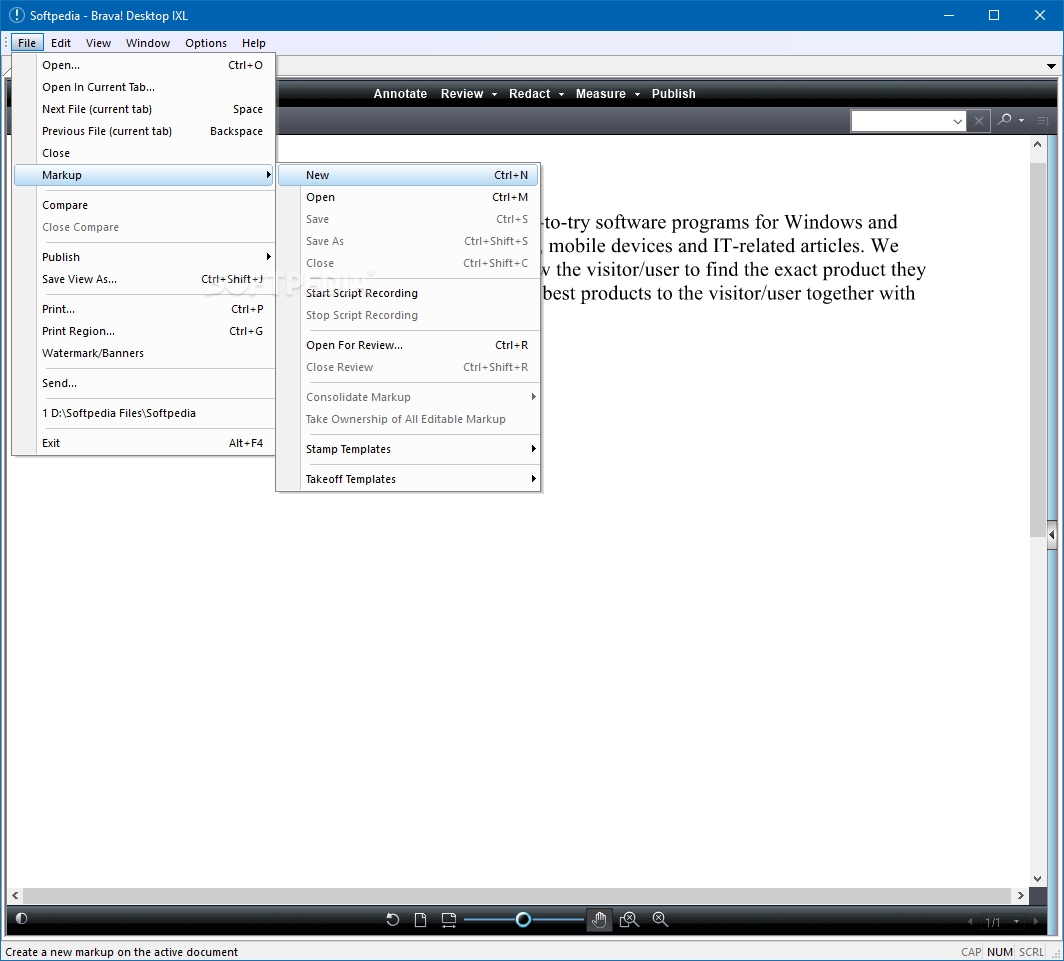Viewport: 1064px width, 961px height.
Task: Open the tab list dropdown arrow at top right
Action: click(1051, 67)
